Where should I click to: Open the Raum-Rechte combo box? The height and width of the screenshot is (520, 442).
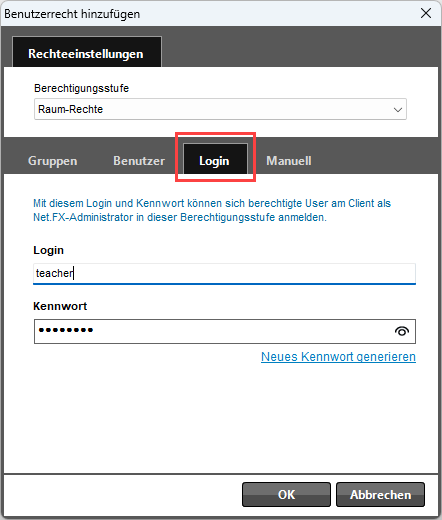click(x=220, y=109)
